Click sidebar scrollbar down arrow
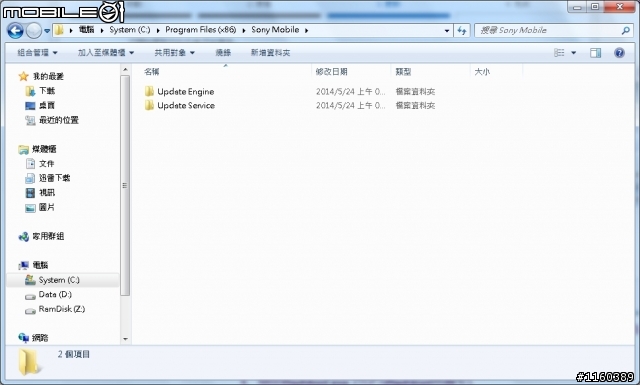This screenshot has height=385, width=640. pos(125,339)
